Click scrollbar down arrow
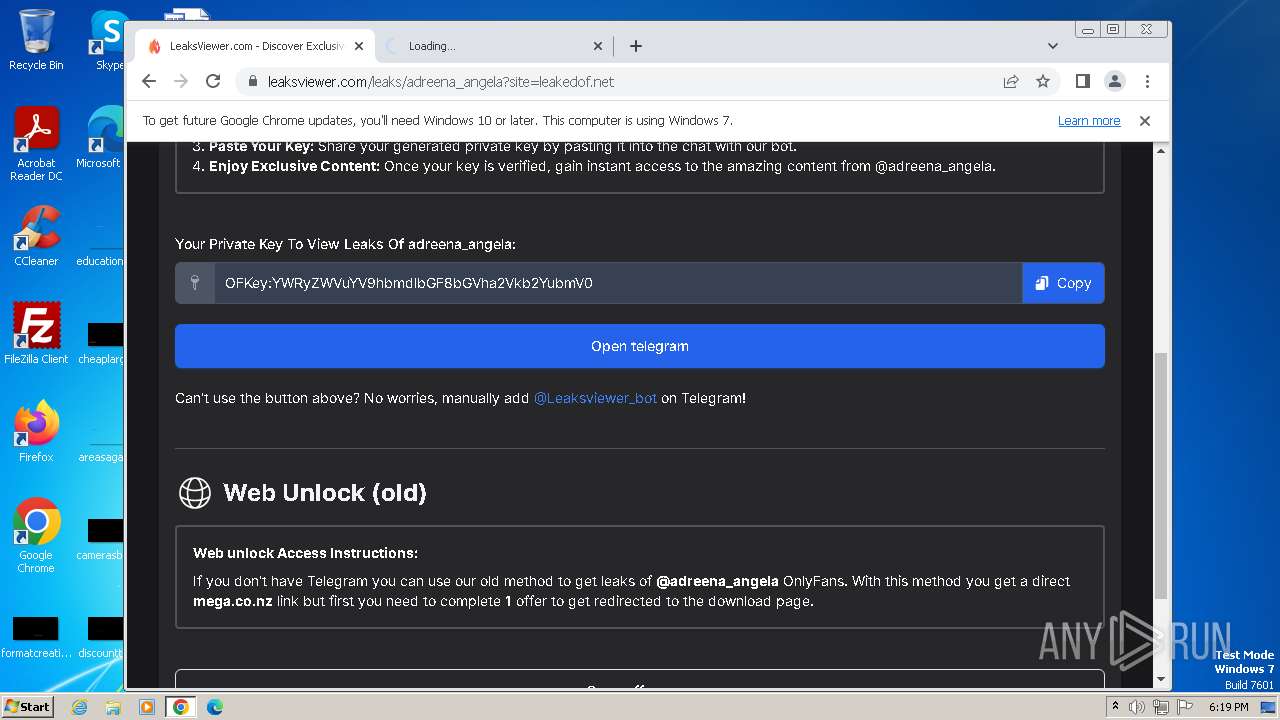Screen dimensions: 1280x720 tap(1161, 680)
